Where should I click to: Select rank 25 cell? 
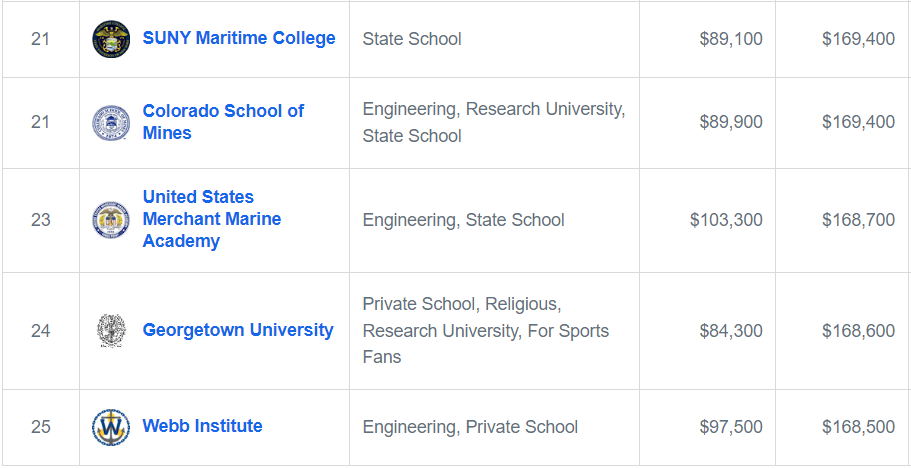coord(41,427)
